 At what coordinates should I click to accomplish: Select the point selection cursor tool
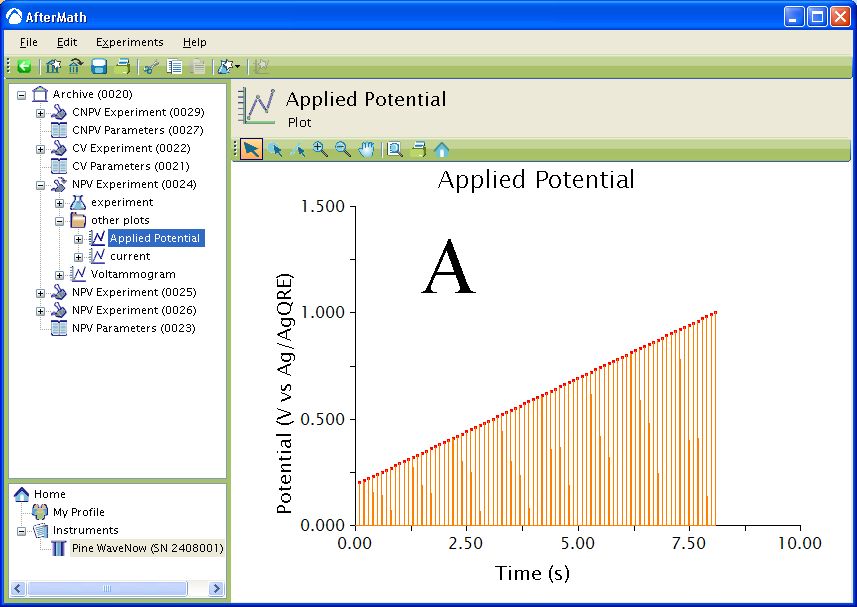pos(275,149)
